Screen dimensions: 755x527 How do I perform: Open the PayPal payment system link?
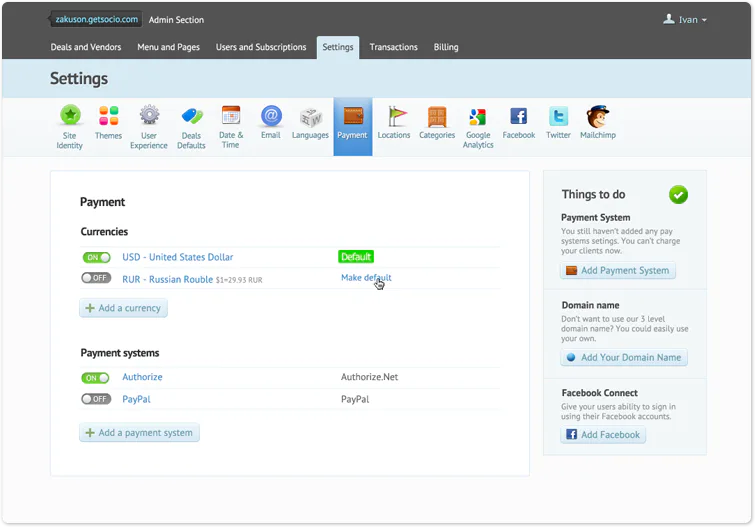(136, 399)
